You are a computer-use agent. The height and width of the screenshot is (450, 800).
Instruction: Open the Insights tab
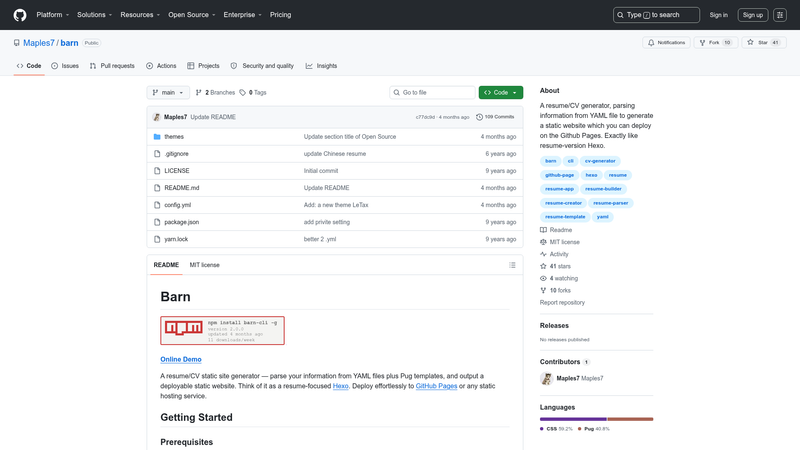(x=321, y=66)
